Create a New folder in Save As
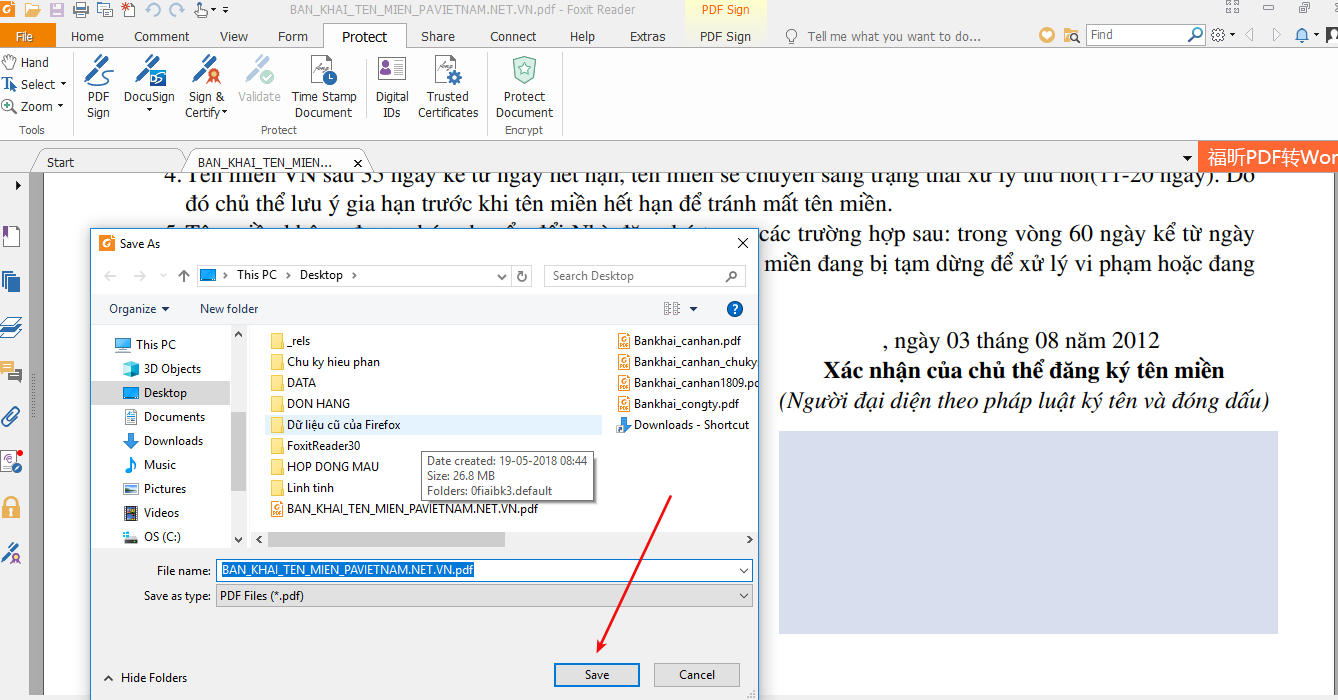 pyautogui.click(x=229, y=309)
